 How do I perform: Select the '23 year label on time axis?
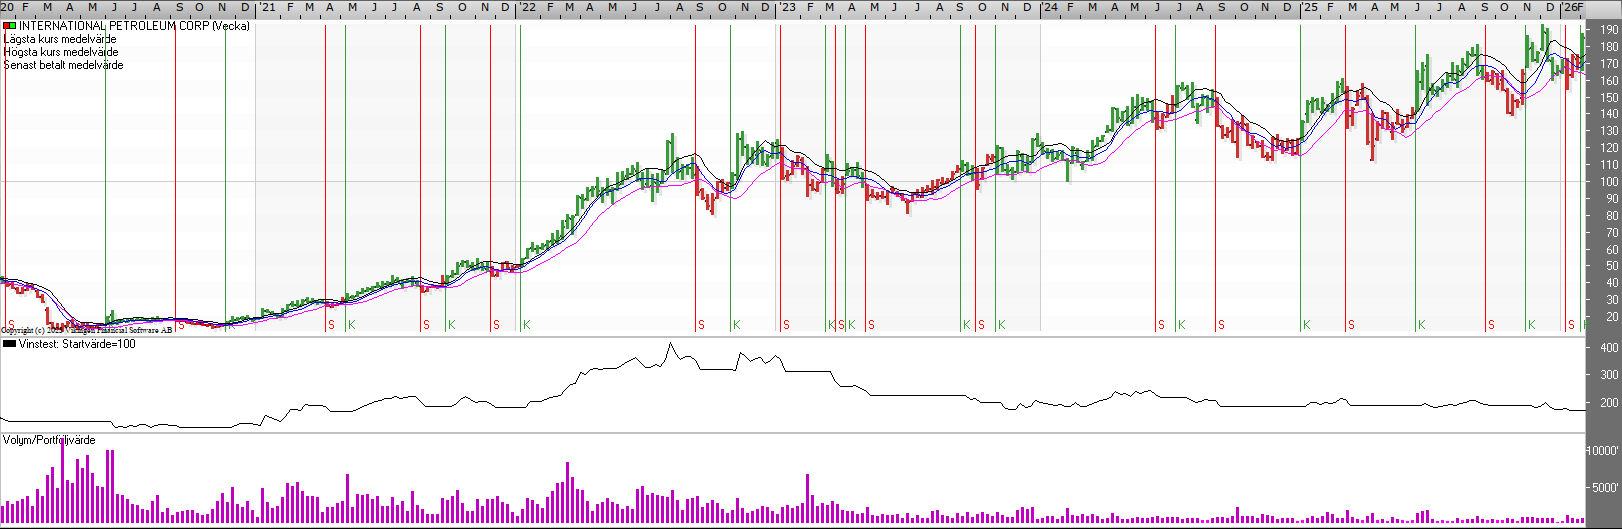click(788, 7)
